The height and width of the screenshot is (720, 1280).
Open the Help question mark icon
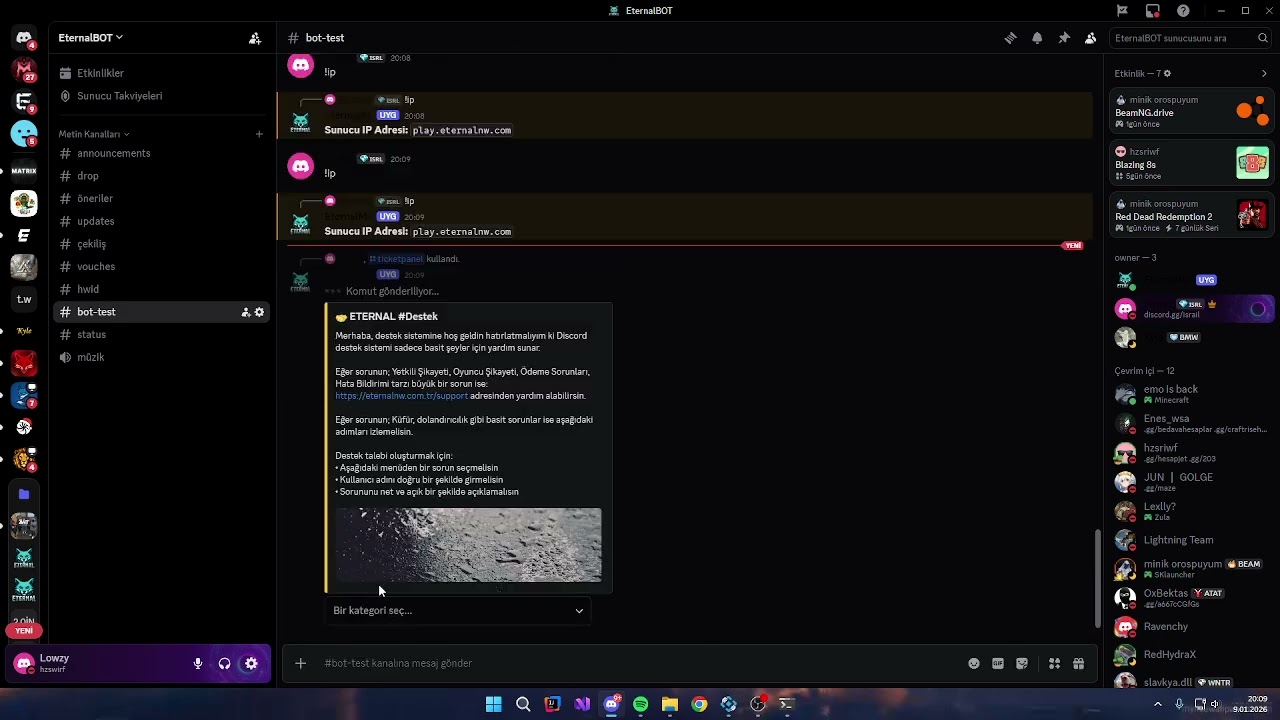pyautogui.click(x=1183, y=11)
